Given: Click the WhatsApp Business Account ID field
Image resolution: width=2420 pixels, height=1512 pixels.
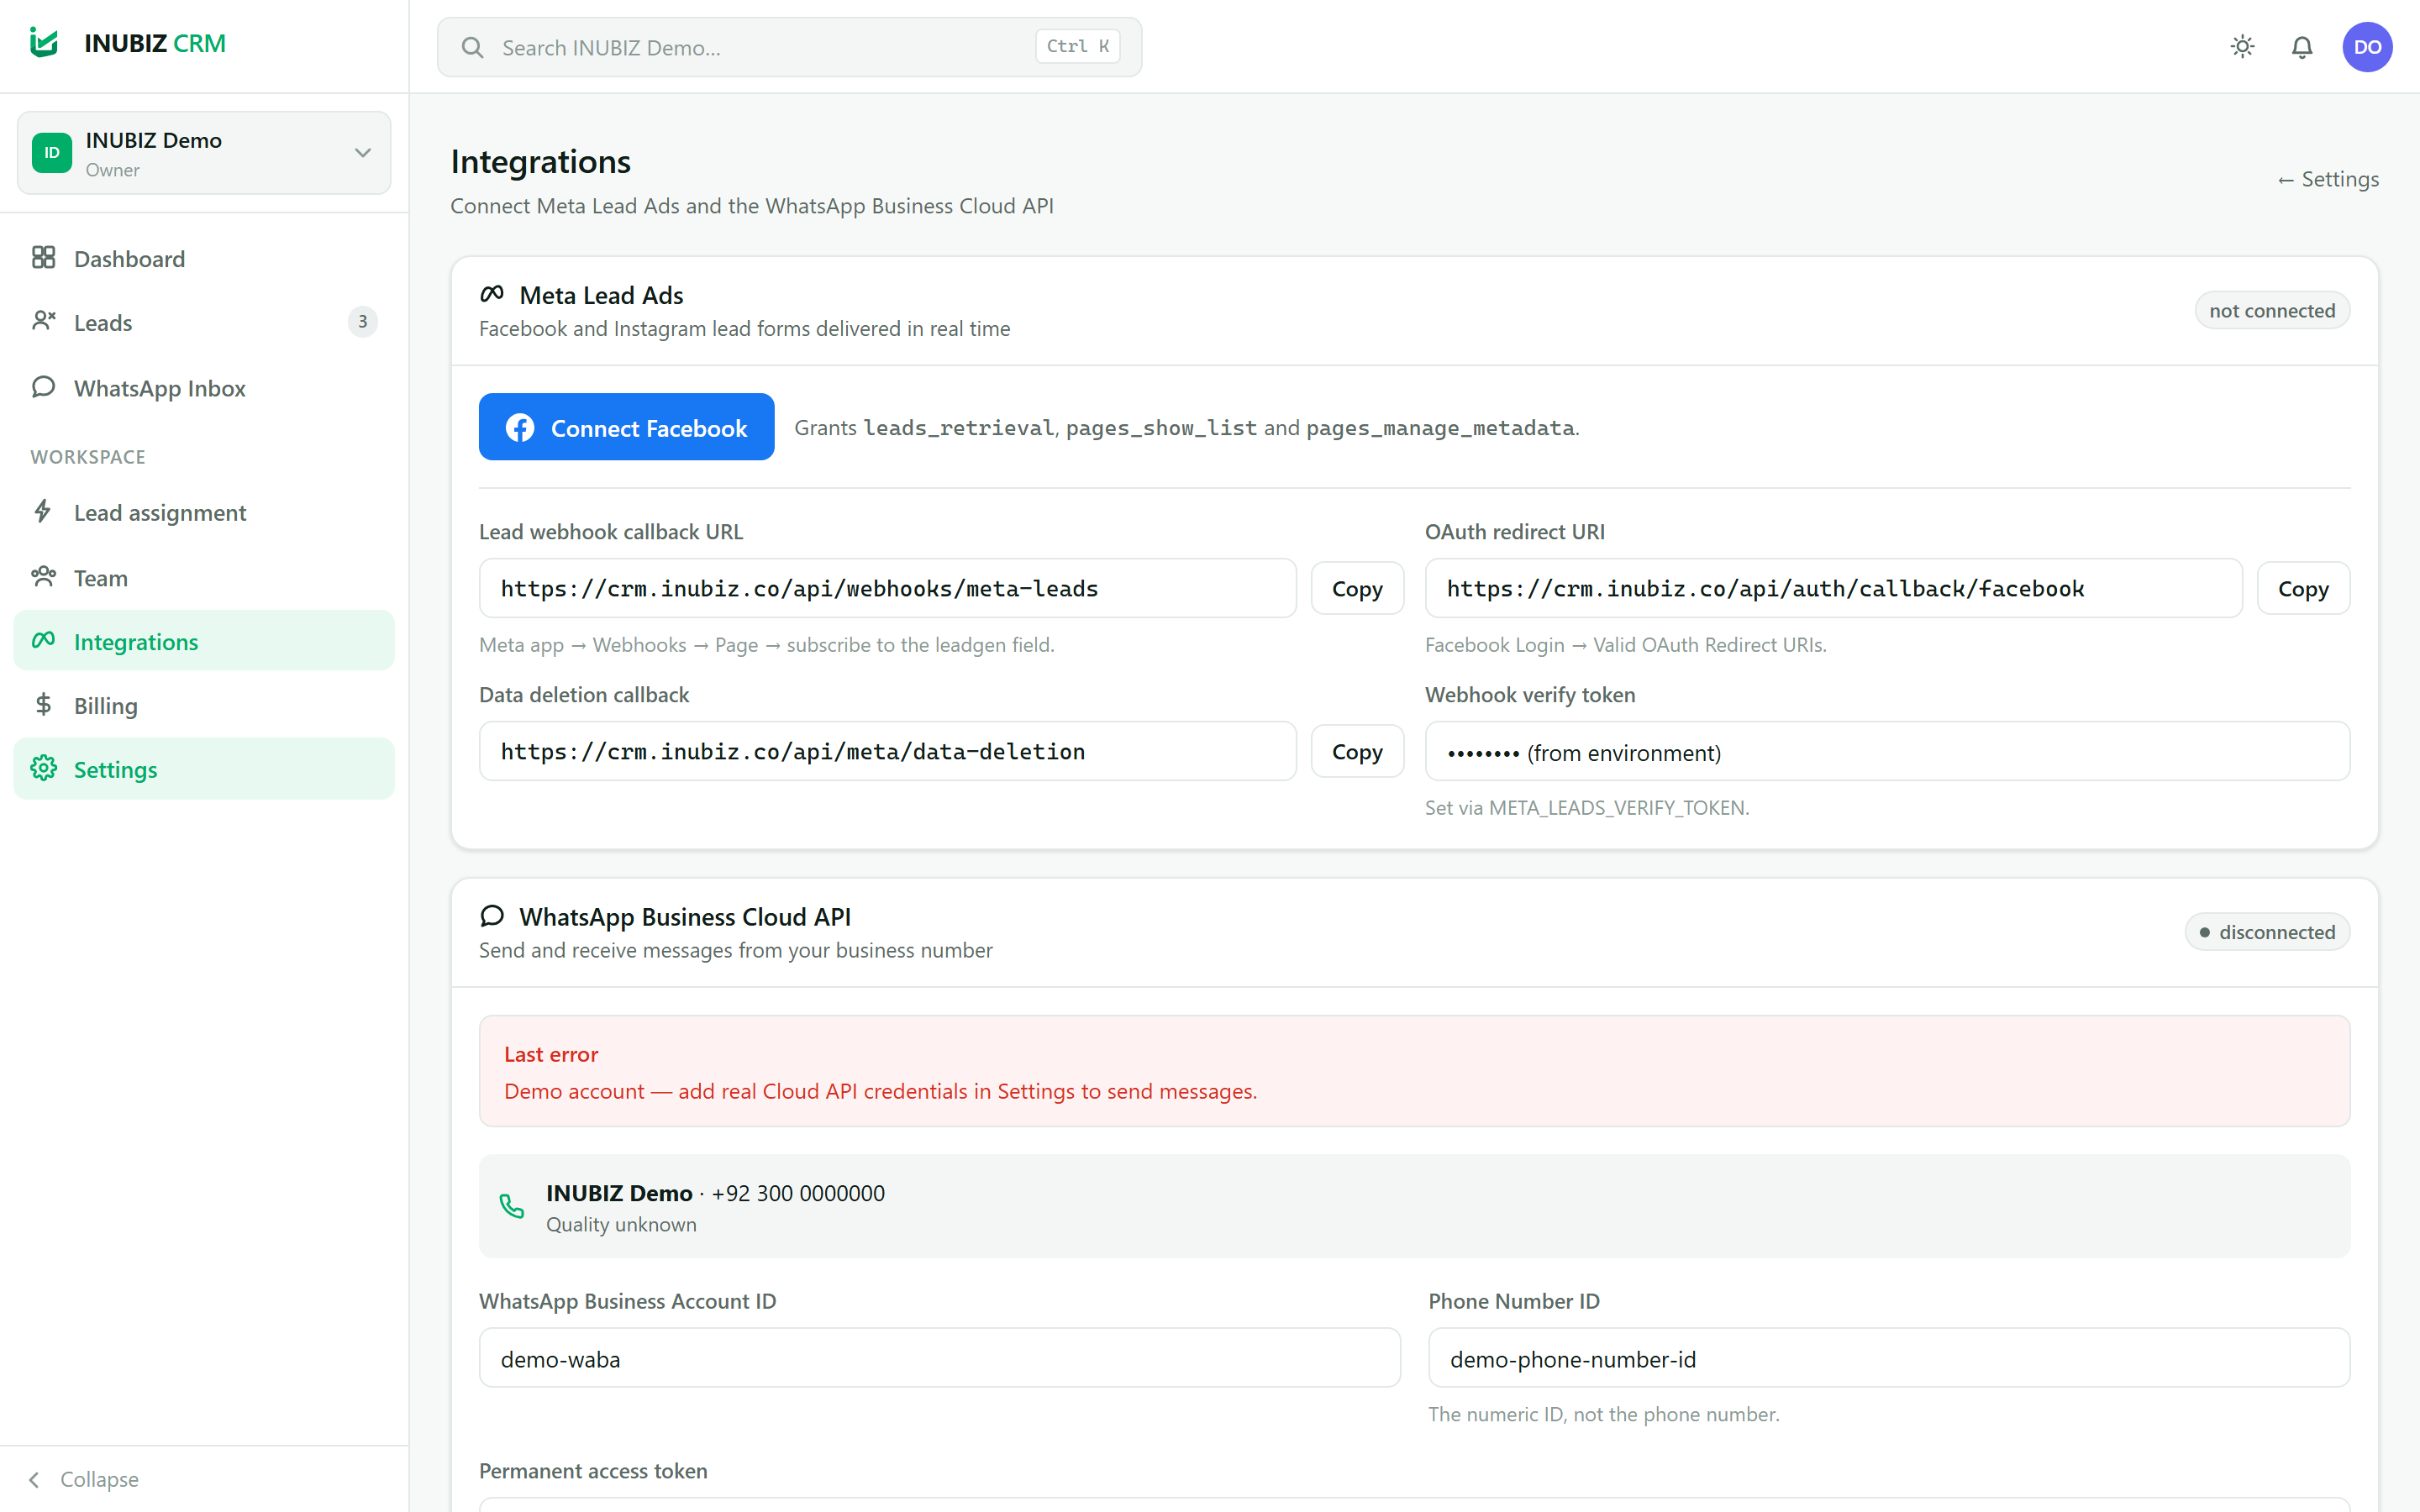Looking at the screenshot, I should [939, 1358].
